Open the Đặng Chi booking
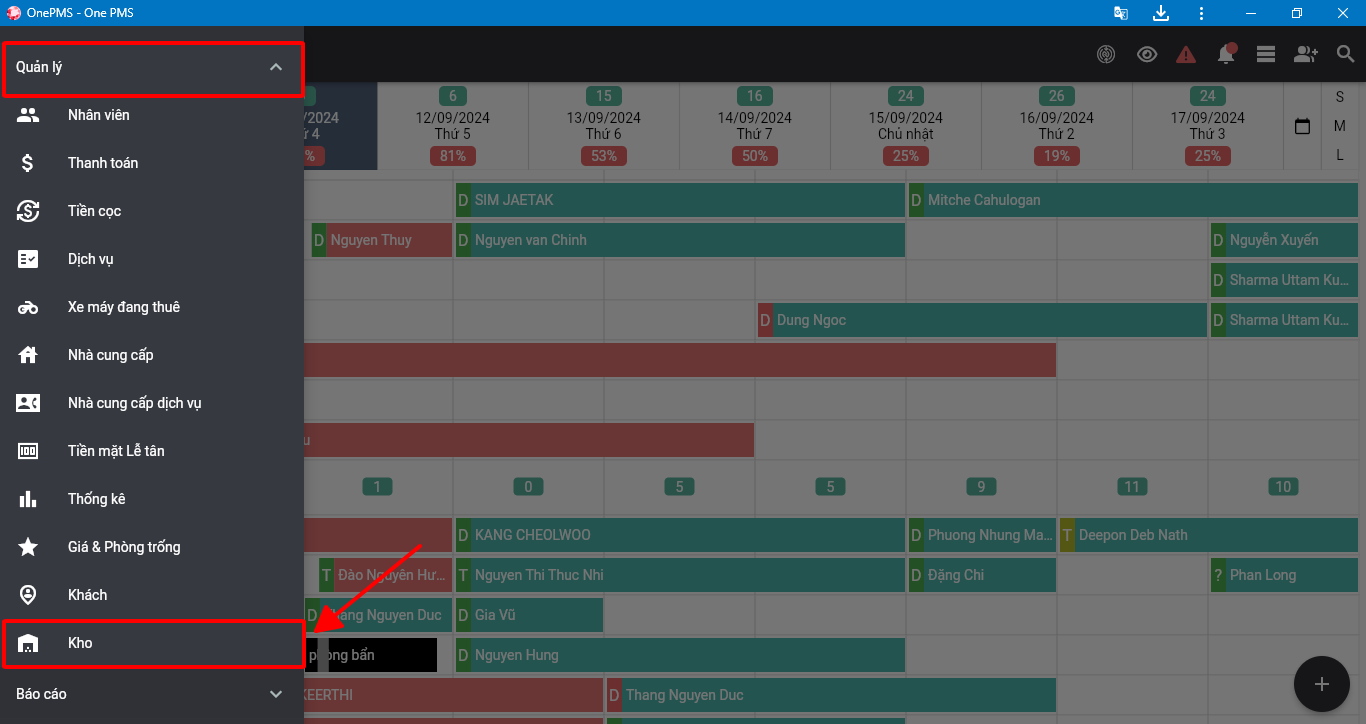 pos(982,575)
